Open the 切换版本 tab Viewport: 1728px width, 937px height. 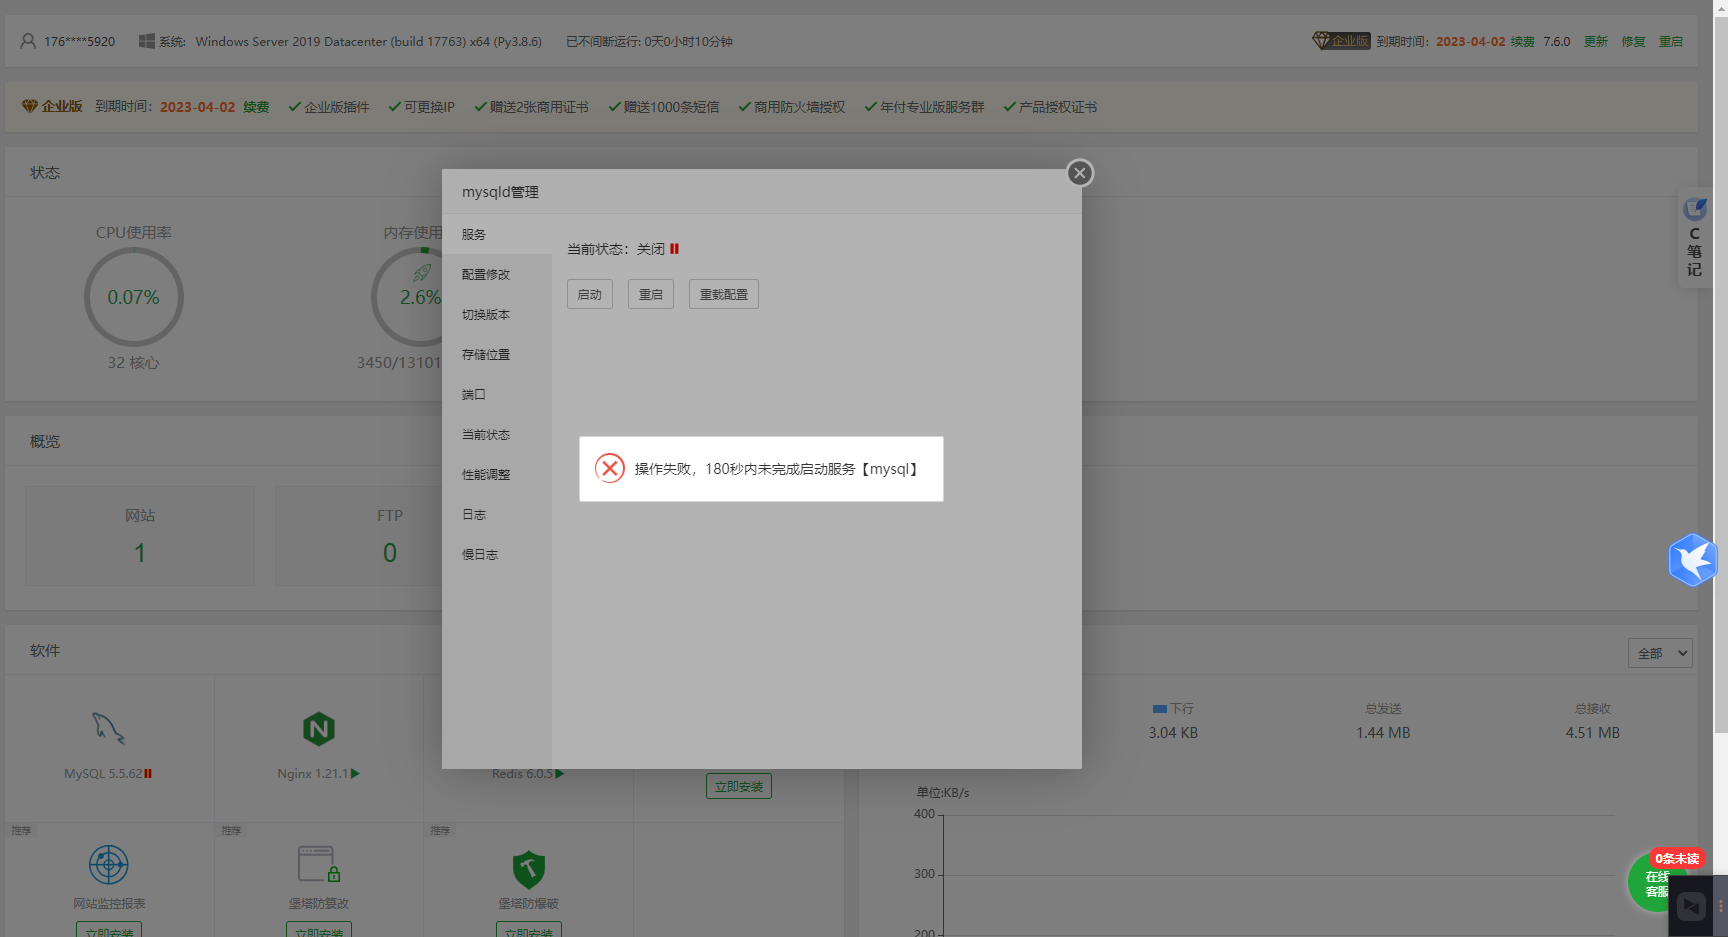click(x=497, y=314)
